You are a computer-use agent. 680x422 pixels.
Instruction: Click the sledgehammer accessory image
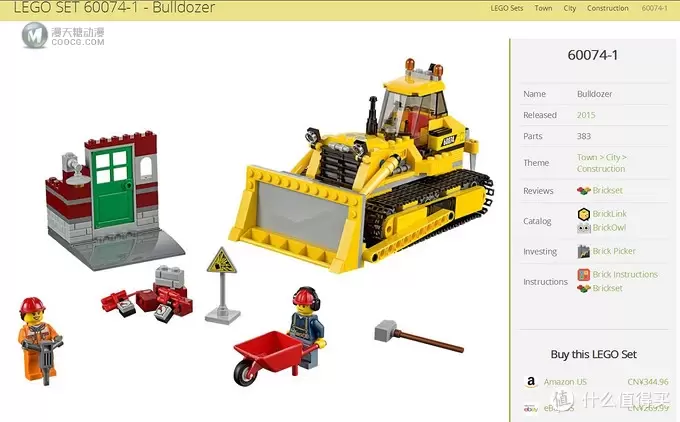[x=418, y=336]
